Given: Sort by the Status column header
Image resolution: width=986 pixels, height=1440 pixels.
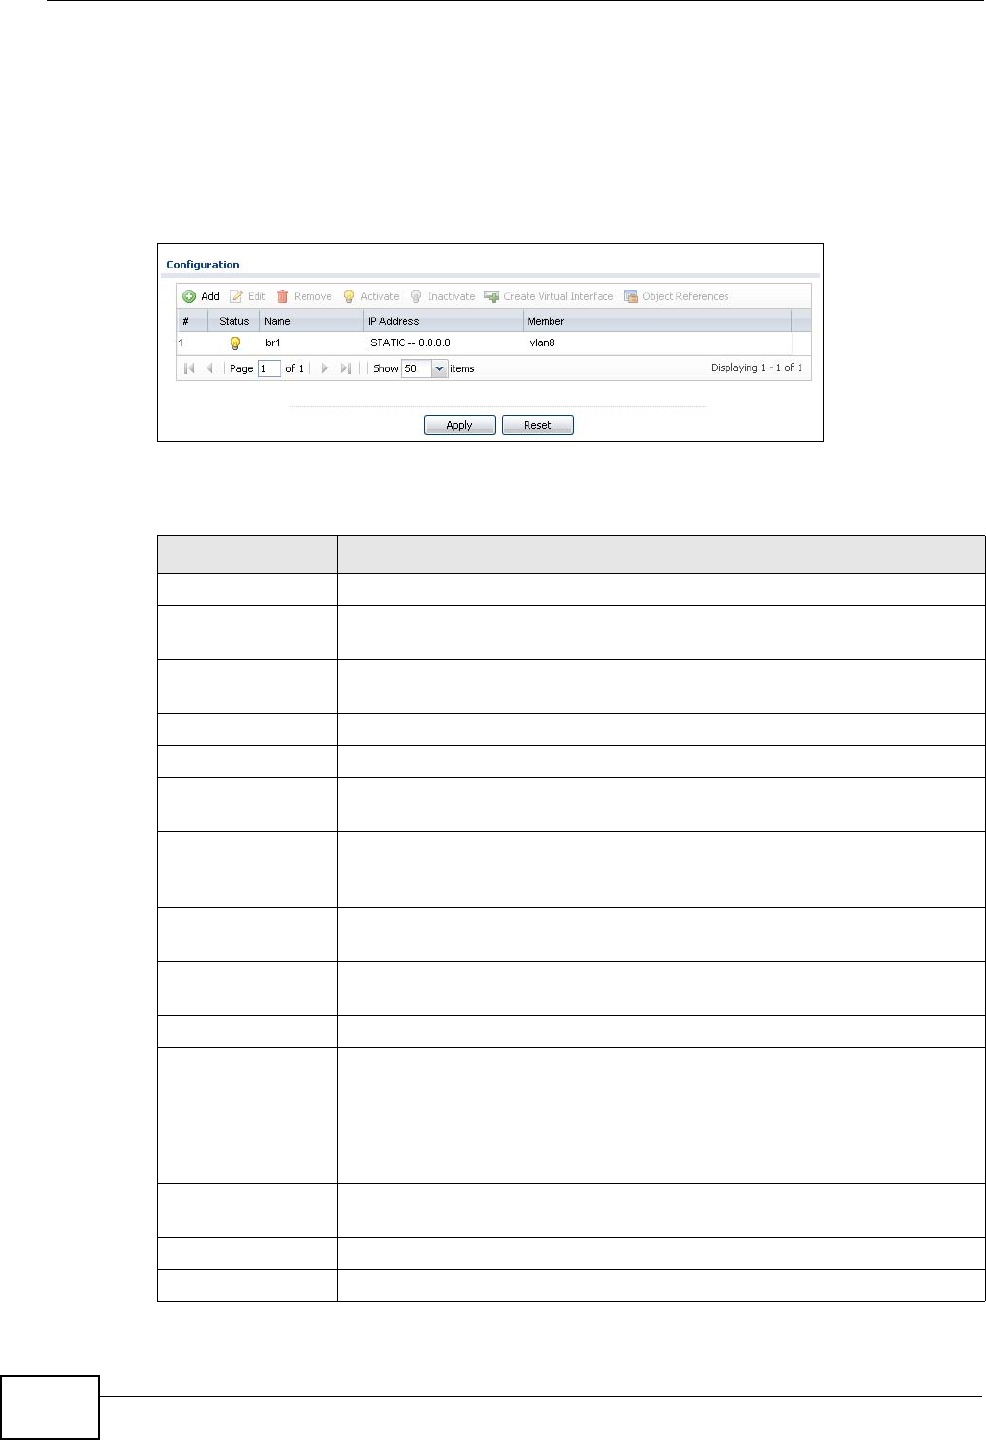Looking at the screenshot, I should tap(234, 321).
